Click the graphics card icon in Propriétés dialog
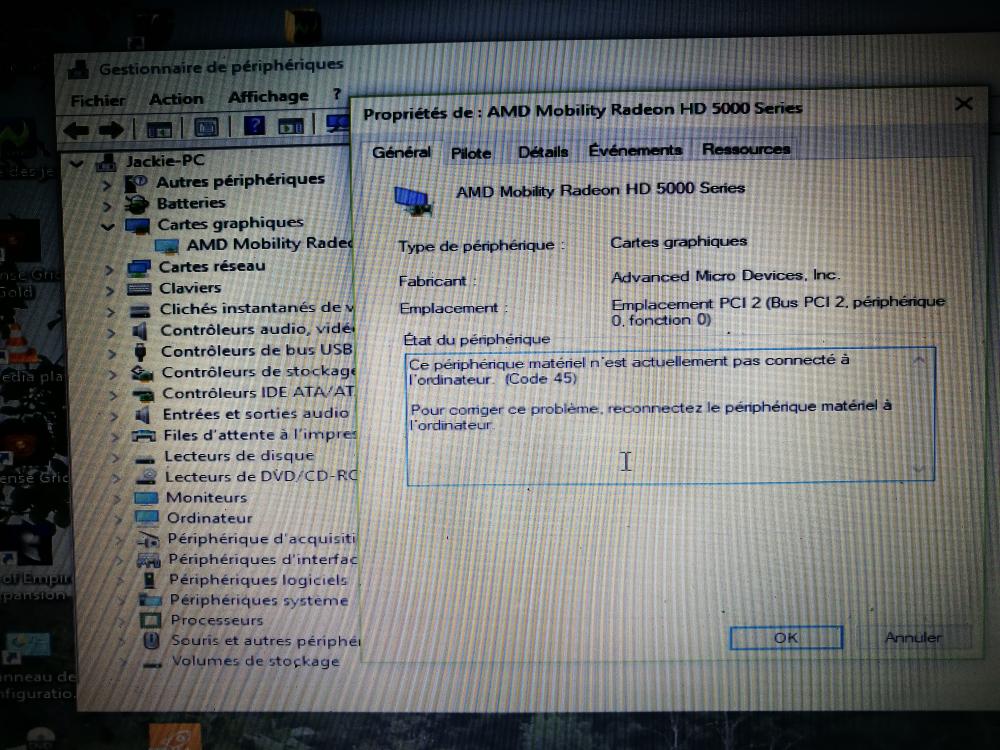Viewport: 1000px width, 750px height. click(414, 200)
